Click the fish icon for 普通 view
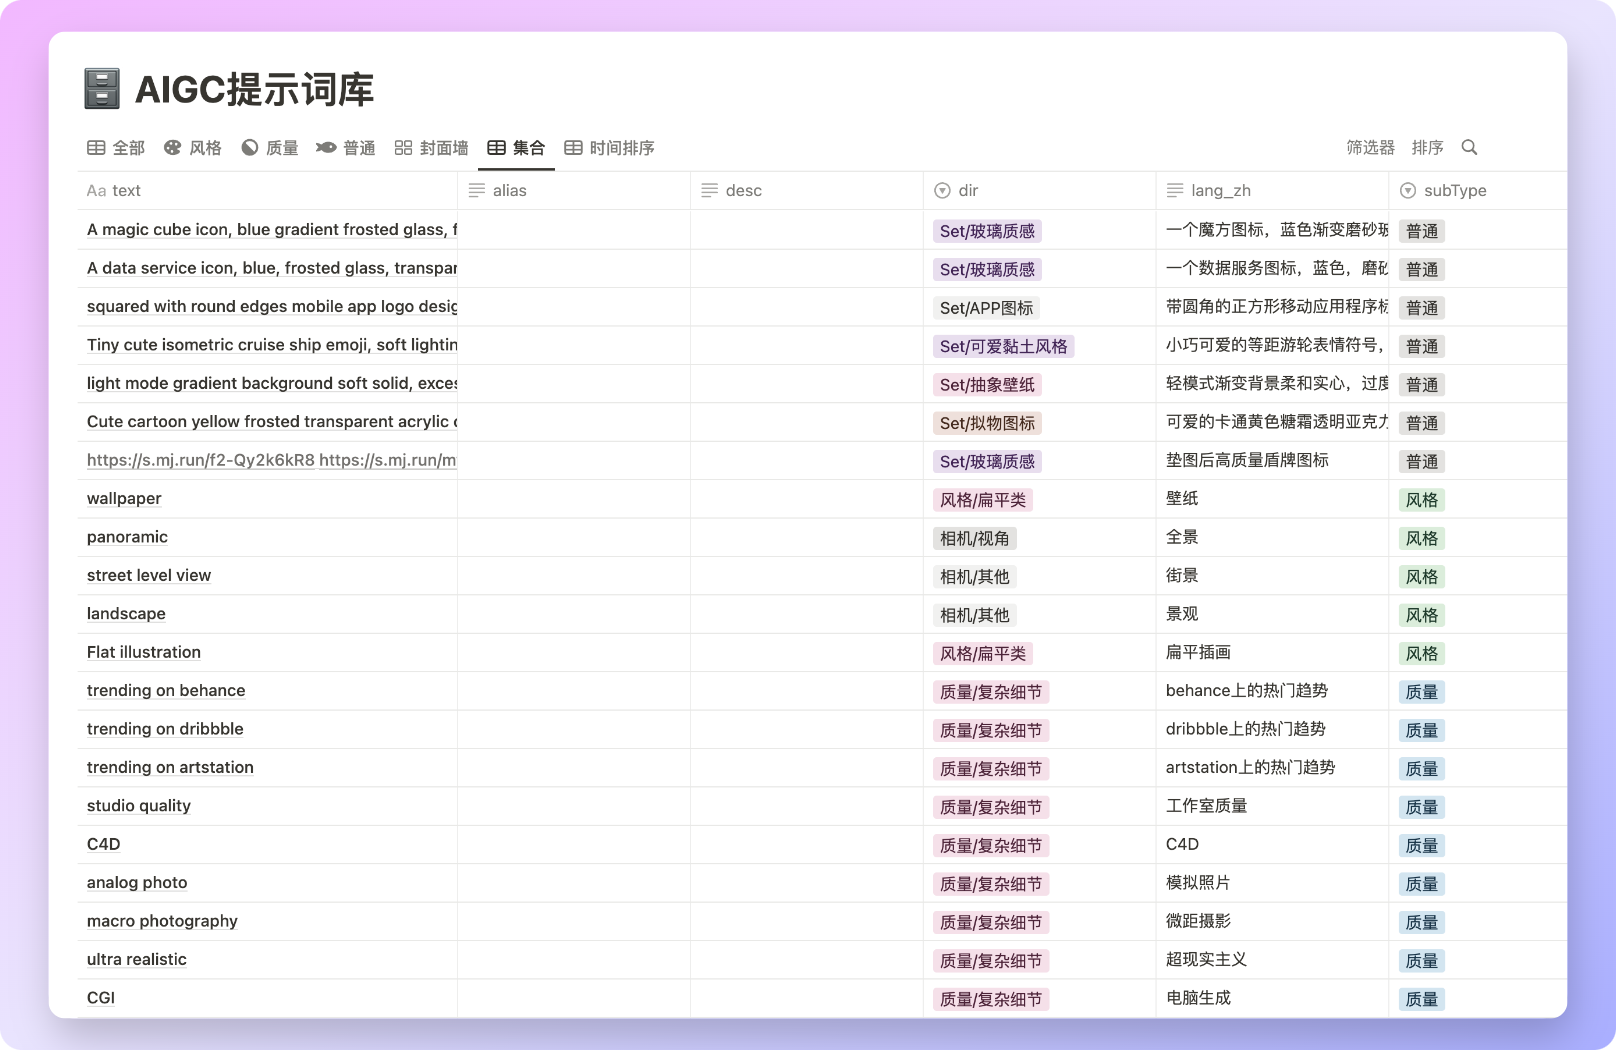The width and height of the screenshot is (1616, 1050). tap(326, 148)
